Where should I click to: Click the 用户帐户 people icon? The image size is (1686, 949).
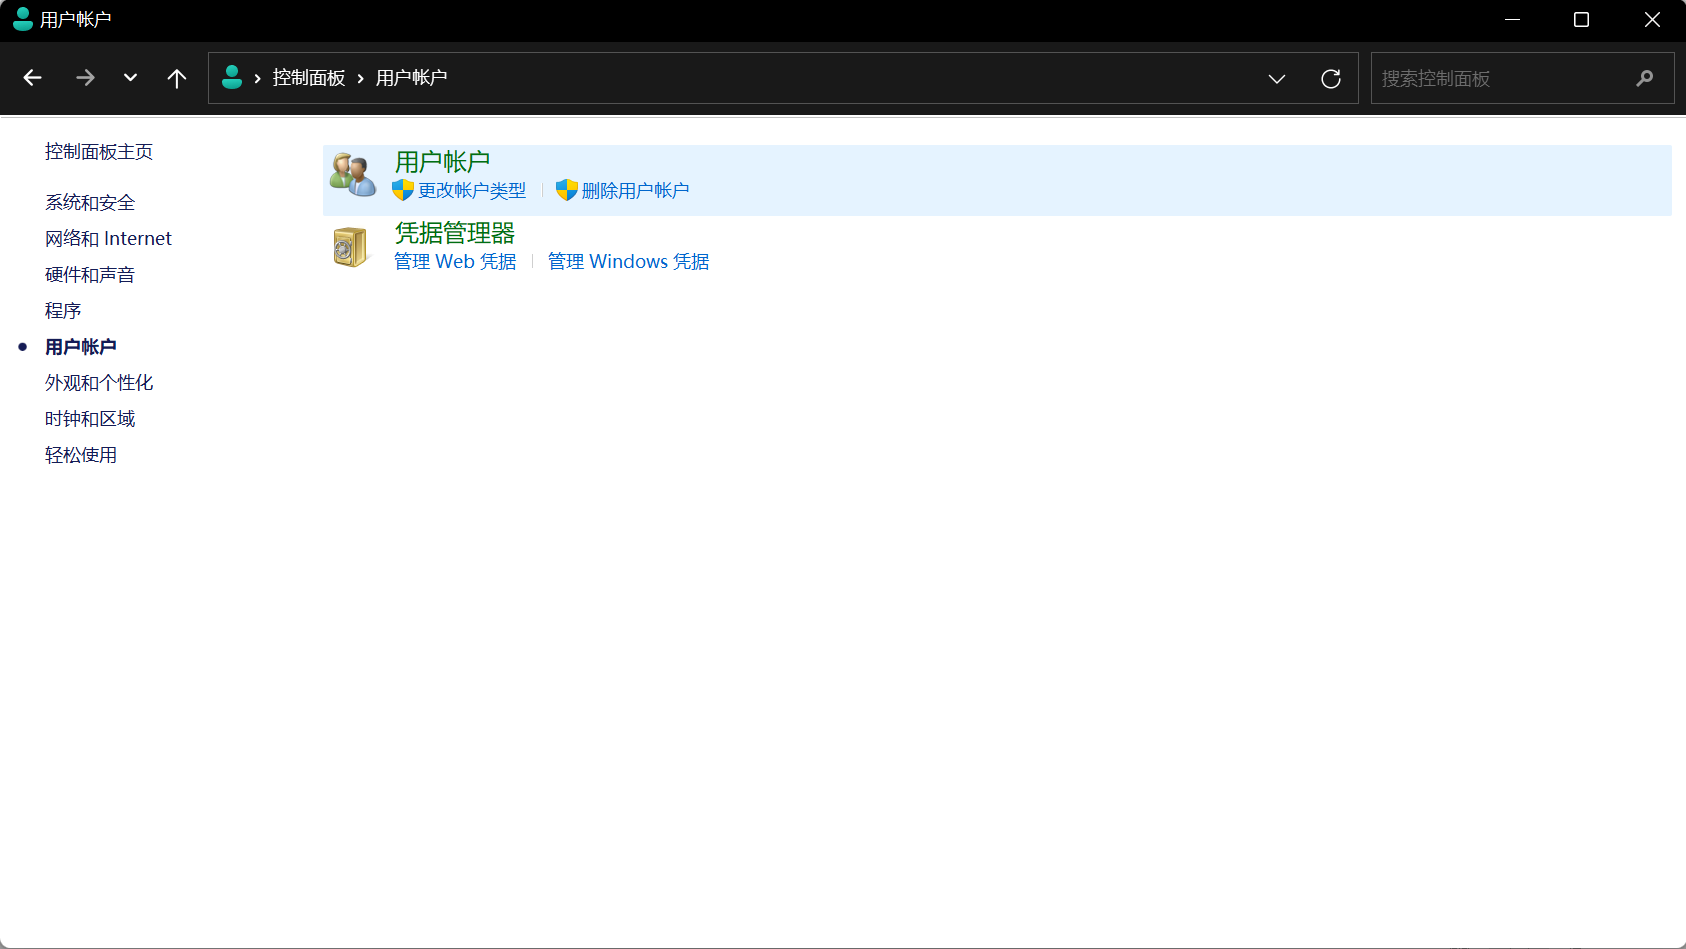click(352, 175)
